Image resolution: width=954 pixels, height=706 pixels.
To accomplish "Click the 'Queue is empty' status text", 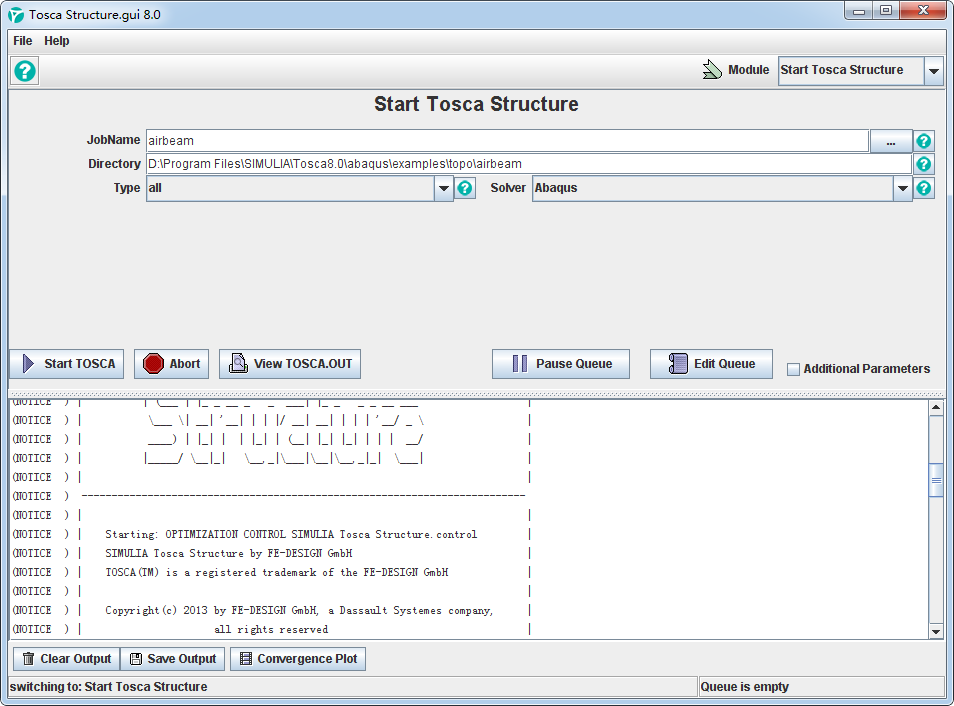I will 744,687.
